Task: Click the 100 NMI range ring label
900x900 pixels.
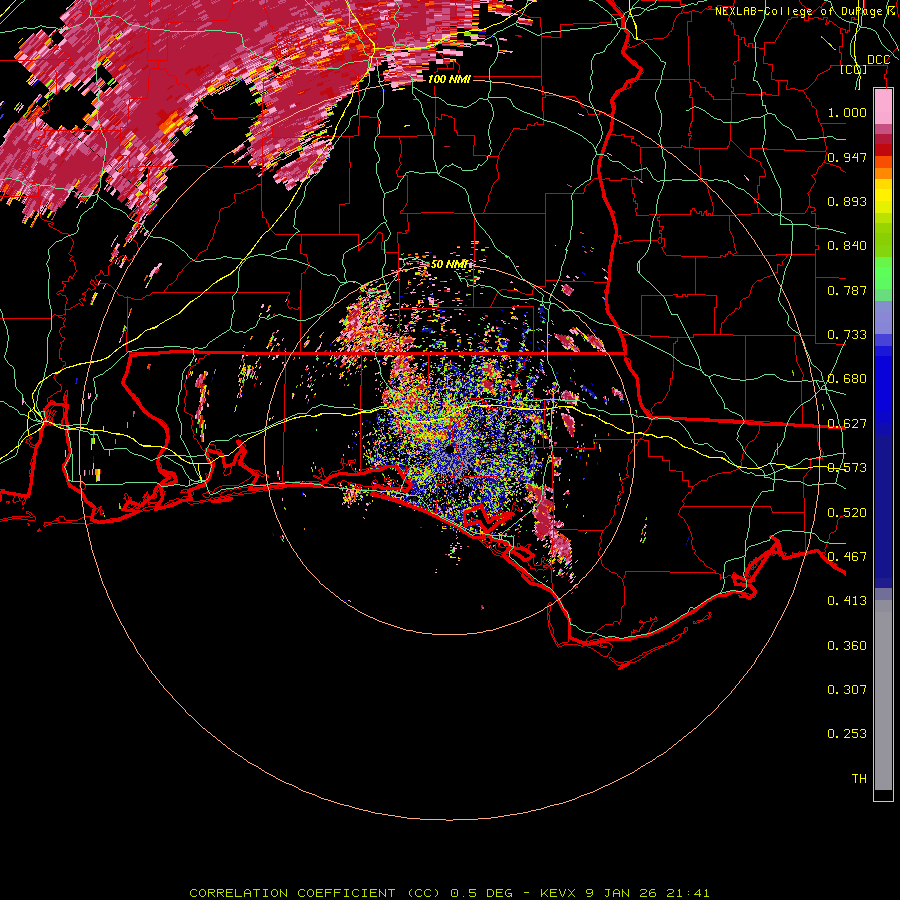Action: point(449,79)
